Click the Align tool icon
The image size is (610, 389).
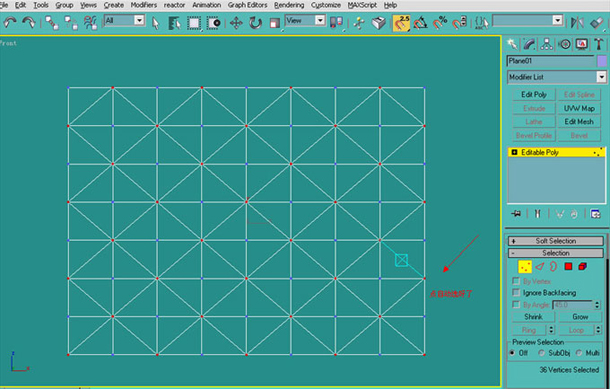[x=597, y=23]
